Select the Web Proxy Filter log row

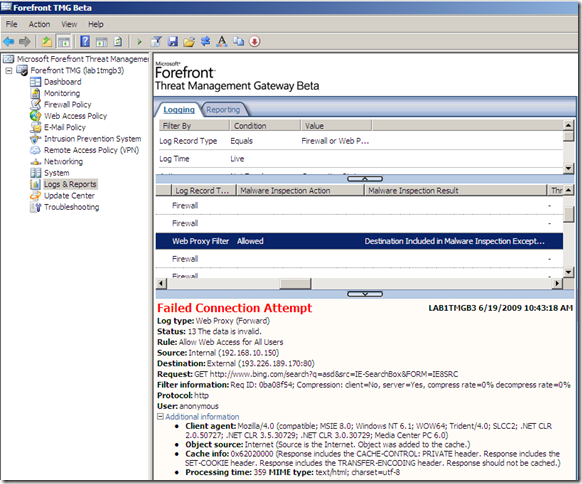click(x=359, y=241)
